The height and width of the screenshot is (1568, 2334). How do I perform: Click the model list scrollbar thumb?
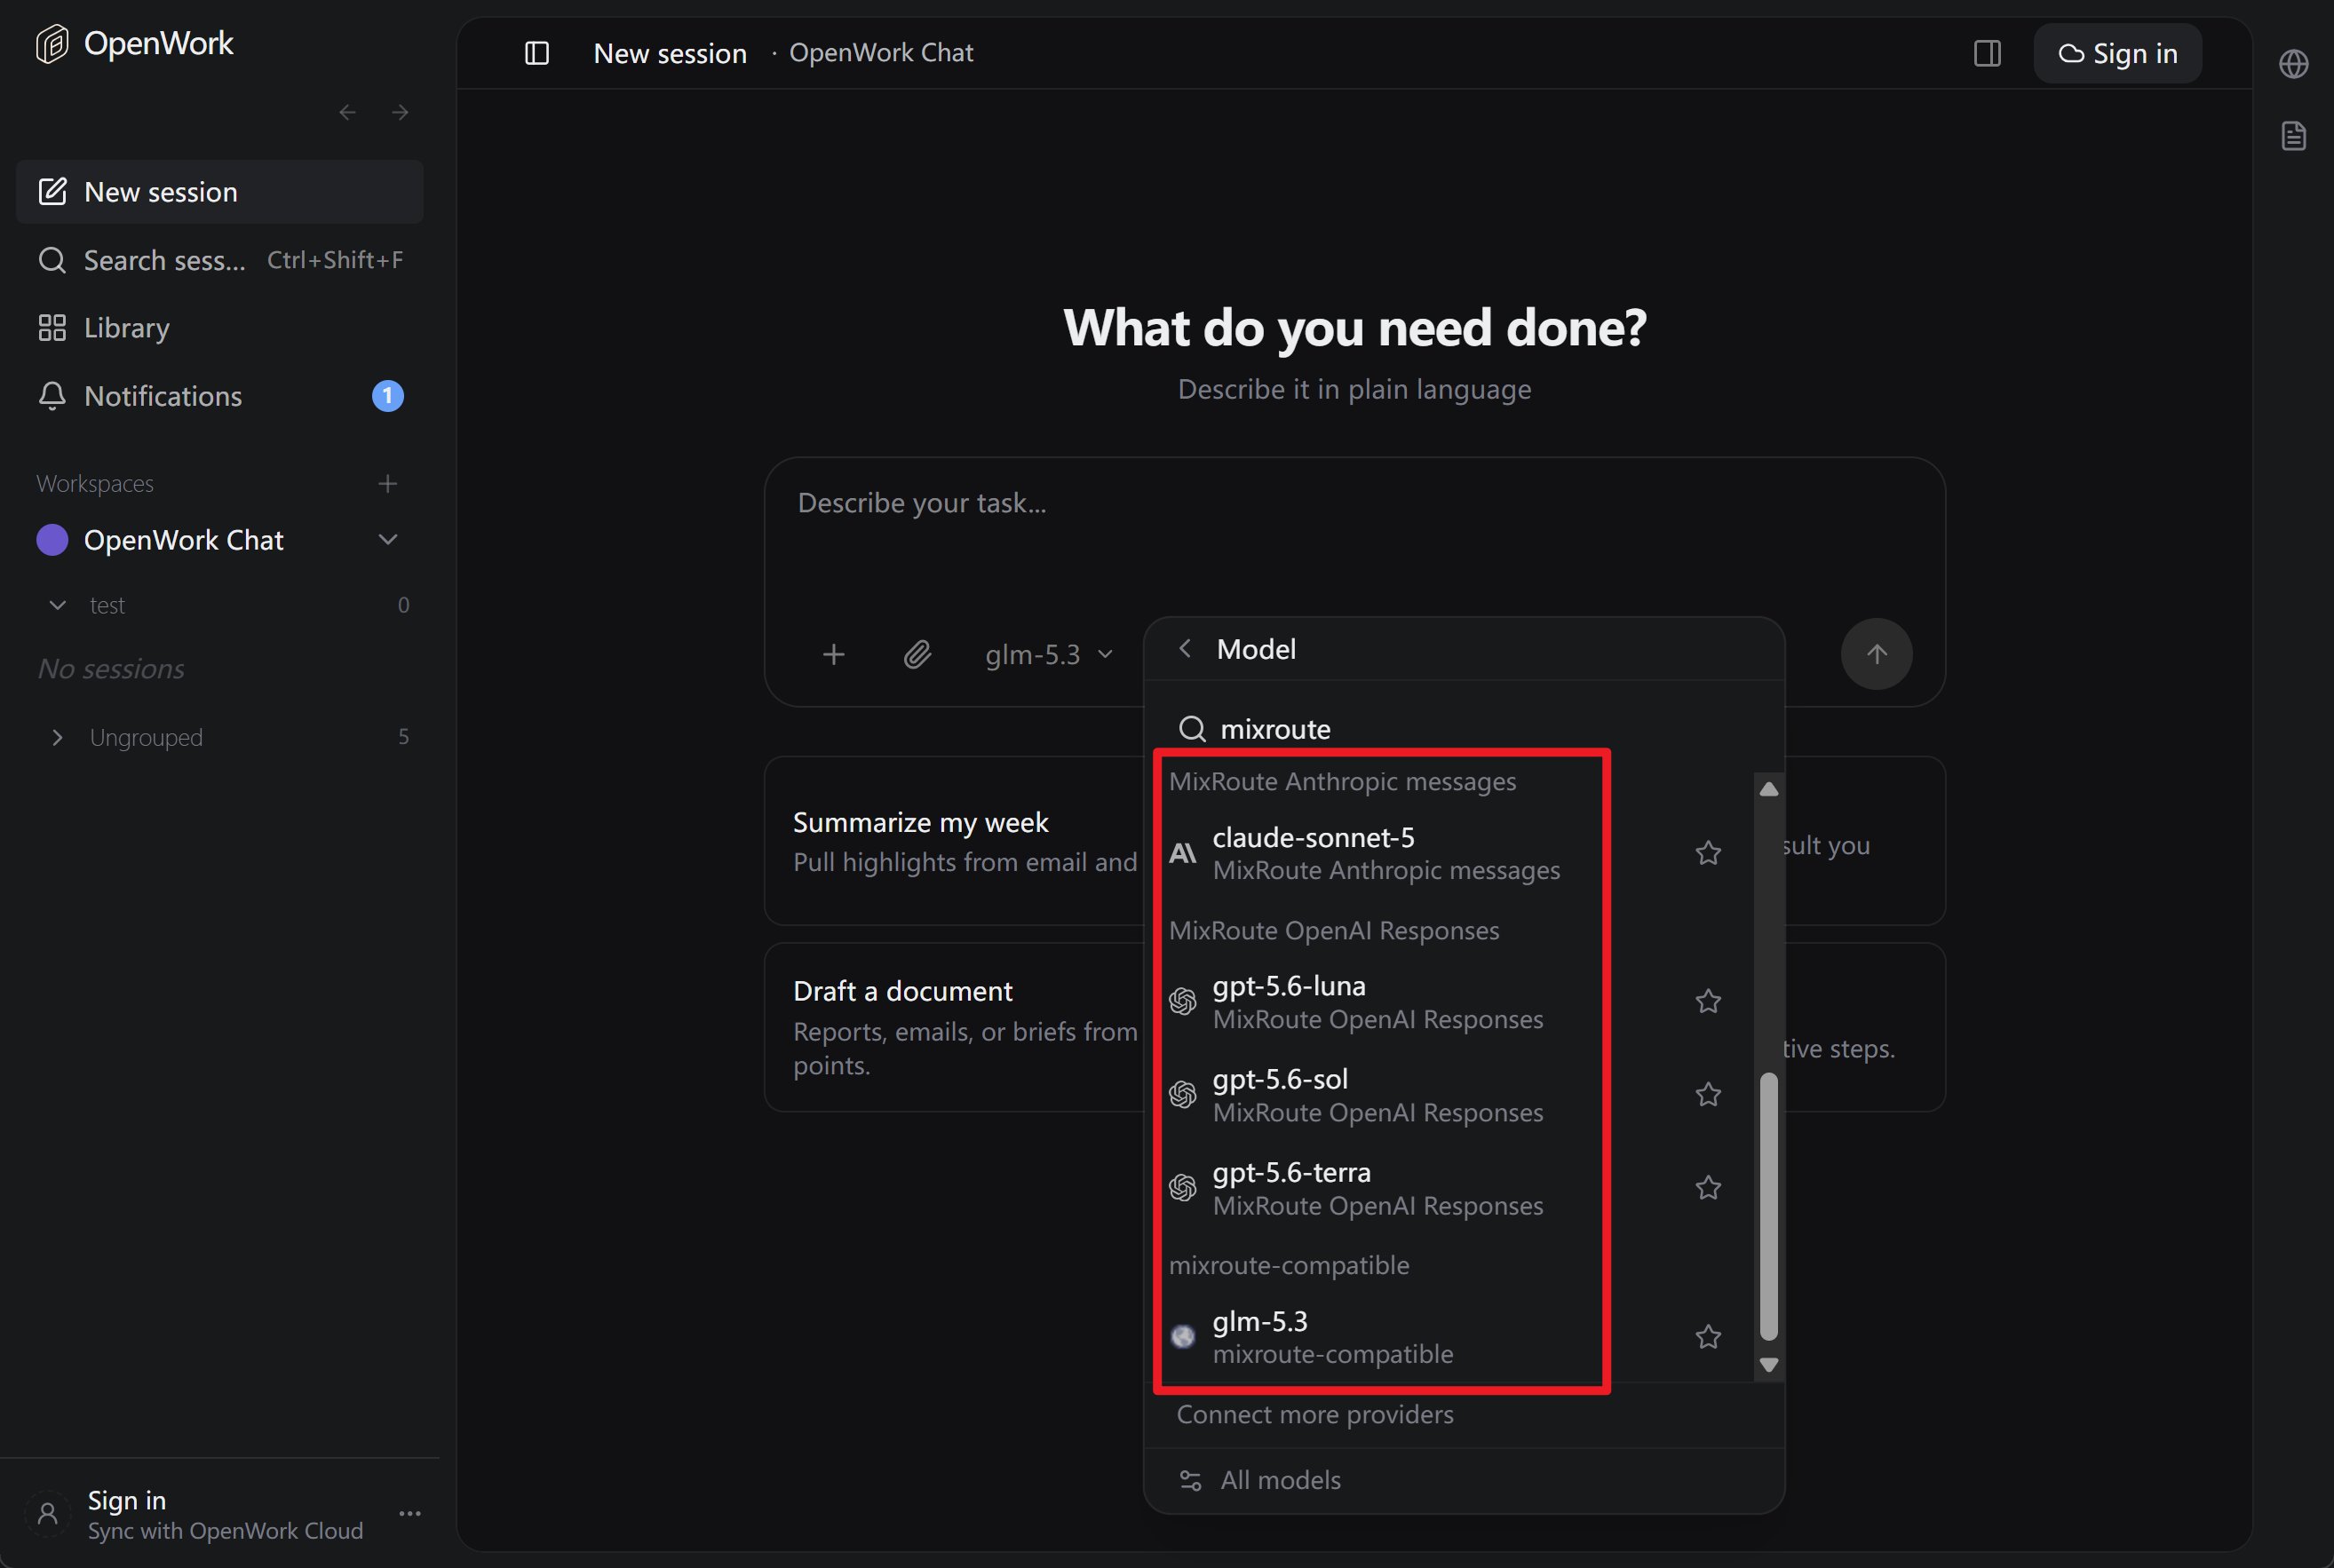pyautogui.click(x=1768, y=1206)
